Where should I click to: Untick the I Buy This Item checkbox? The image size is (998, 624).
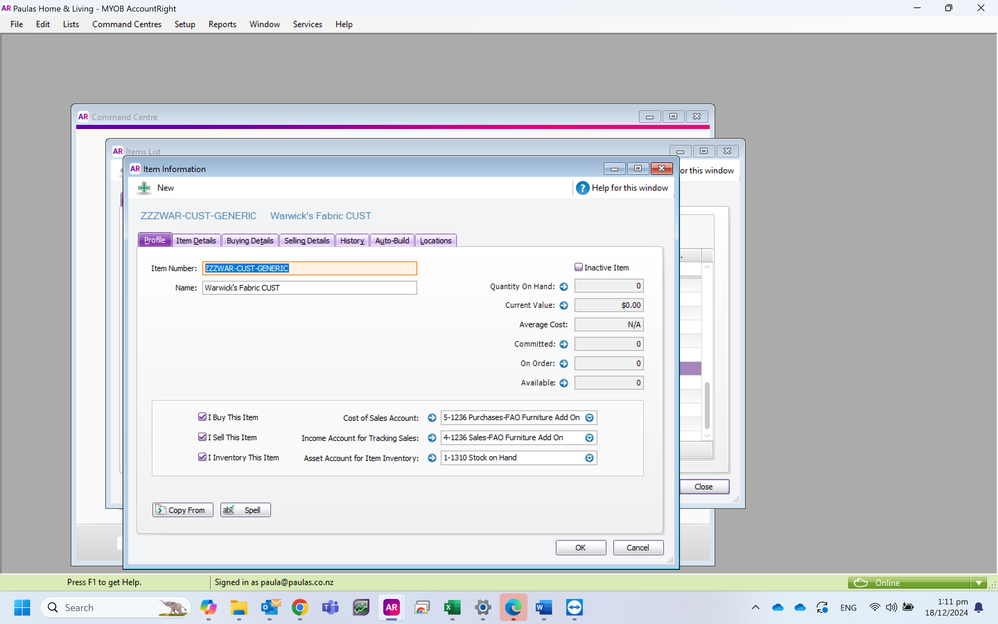203,418
